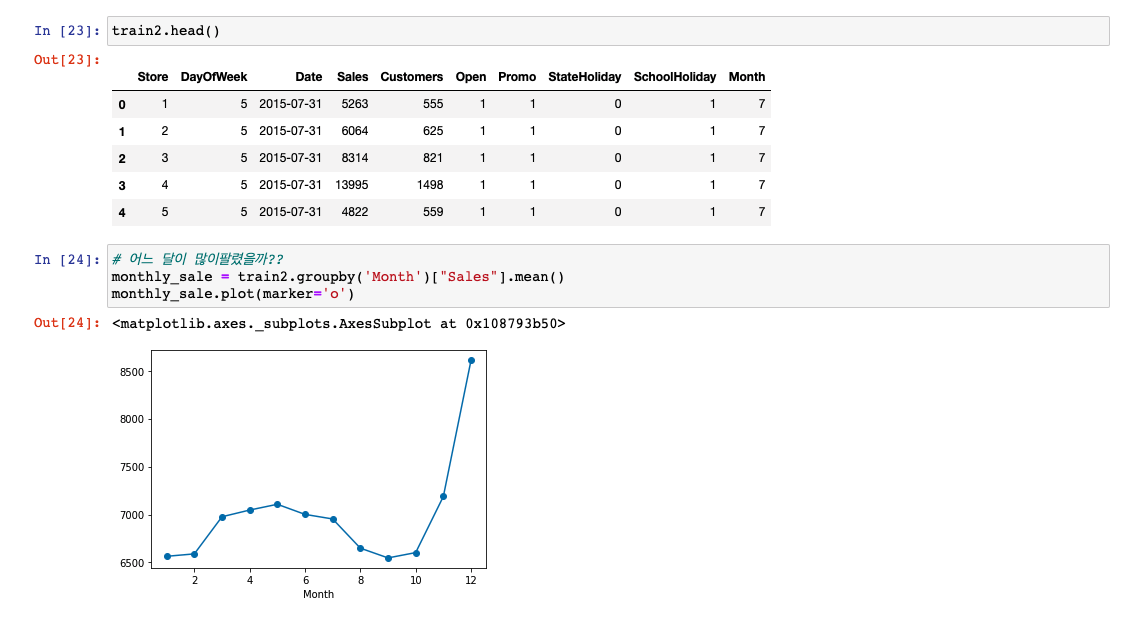Click Sales value 6064
This screenshot has height=617, width=1123.
[355, 131]
